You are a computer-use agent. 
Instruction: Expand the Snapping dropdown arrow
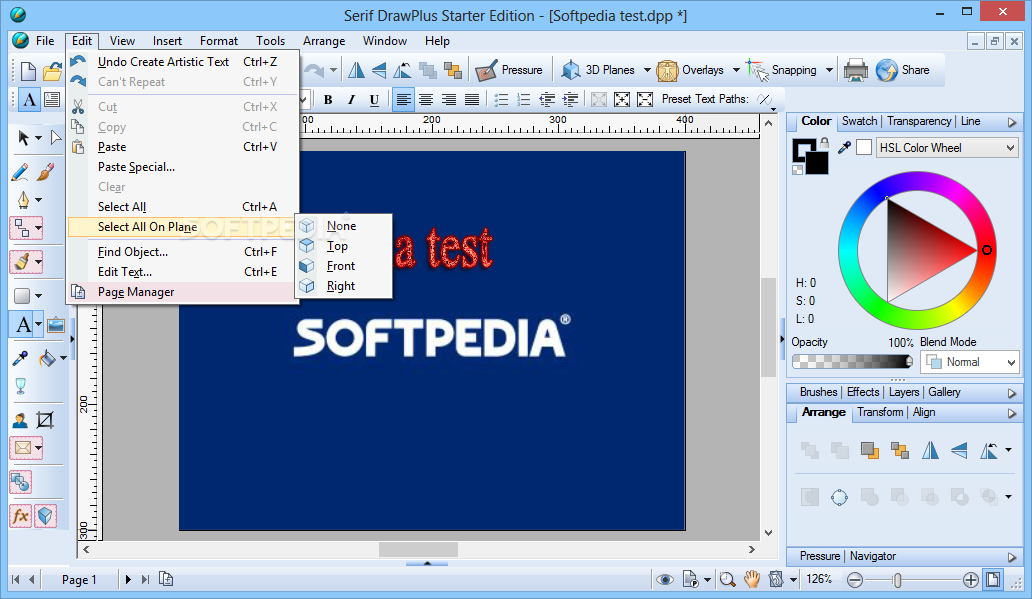829,70
